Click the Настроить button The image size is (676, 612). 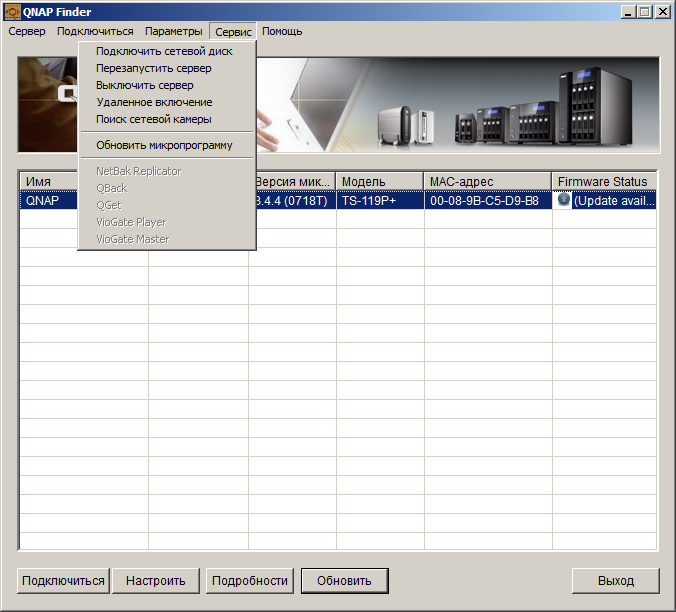pyautogui.click(x=156, y=581)
